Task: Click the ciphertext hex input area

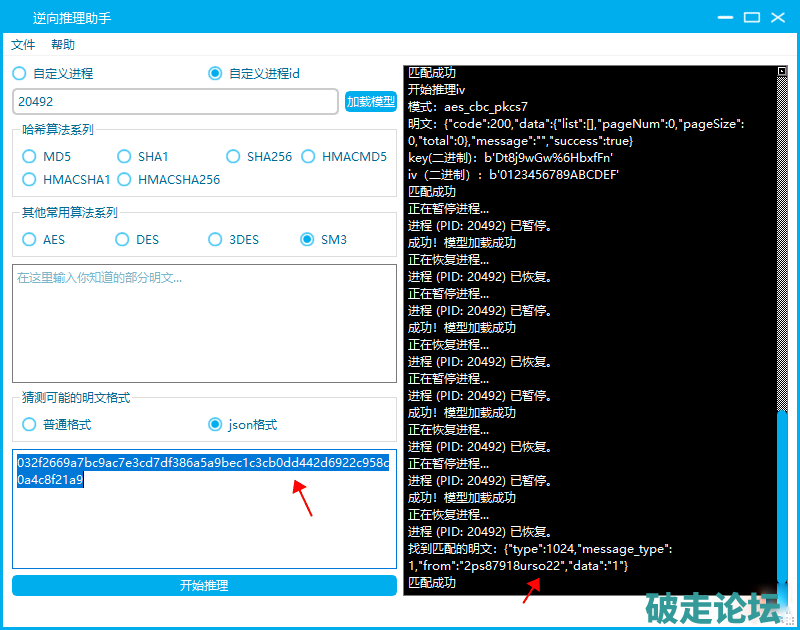Action: pos(204,520)
